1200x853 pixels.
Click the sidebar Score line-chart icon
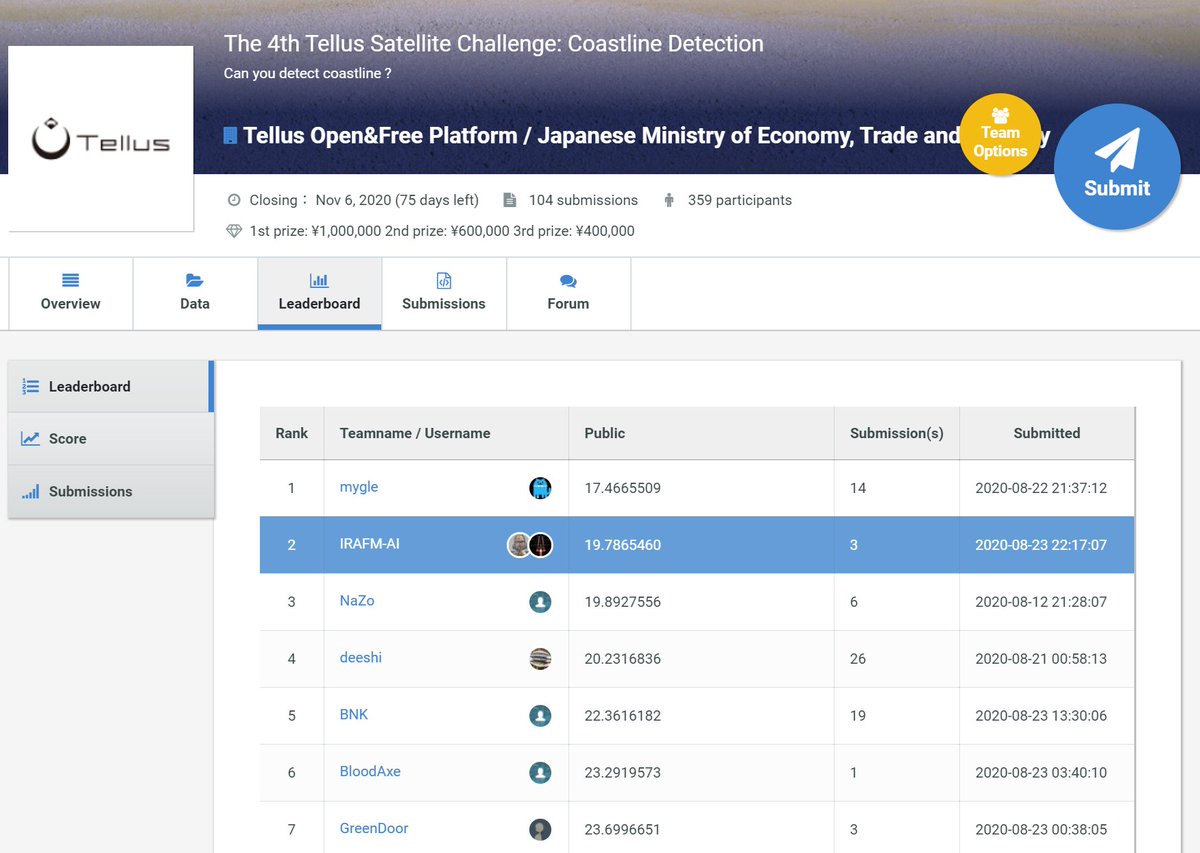point(30,438)
